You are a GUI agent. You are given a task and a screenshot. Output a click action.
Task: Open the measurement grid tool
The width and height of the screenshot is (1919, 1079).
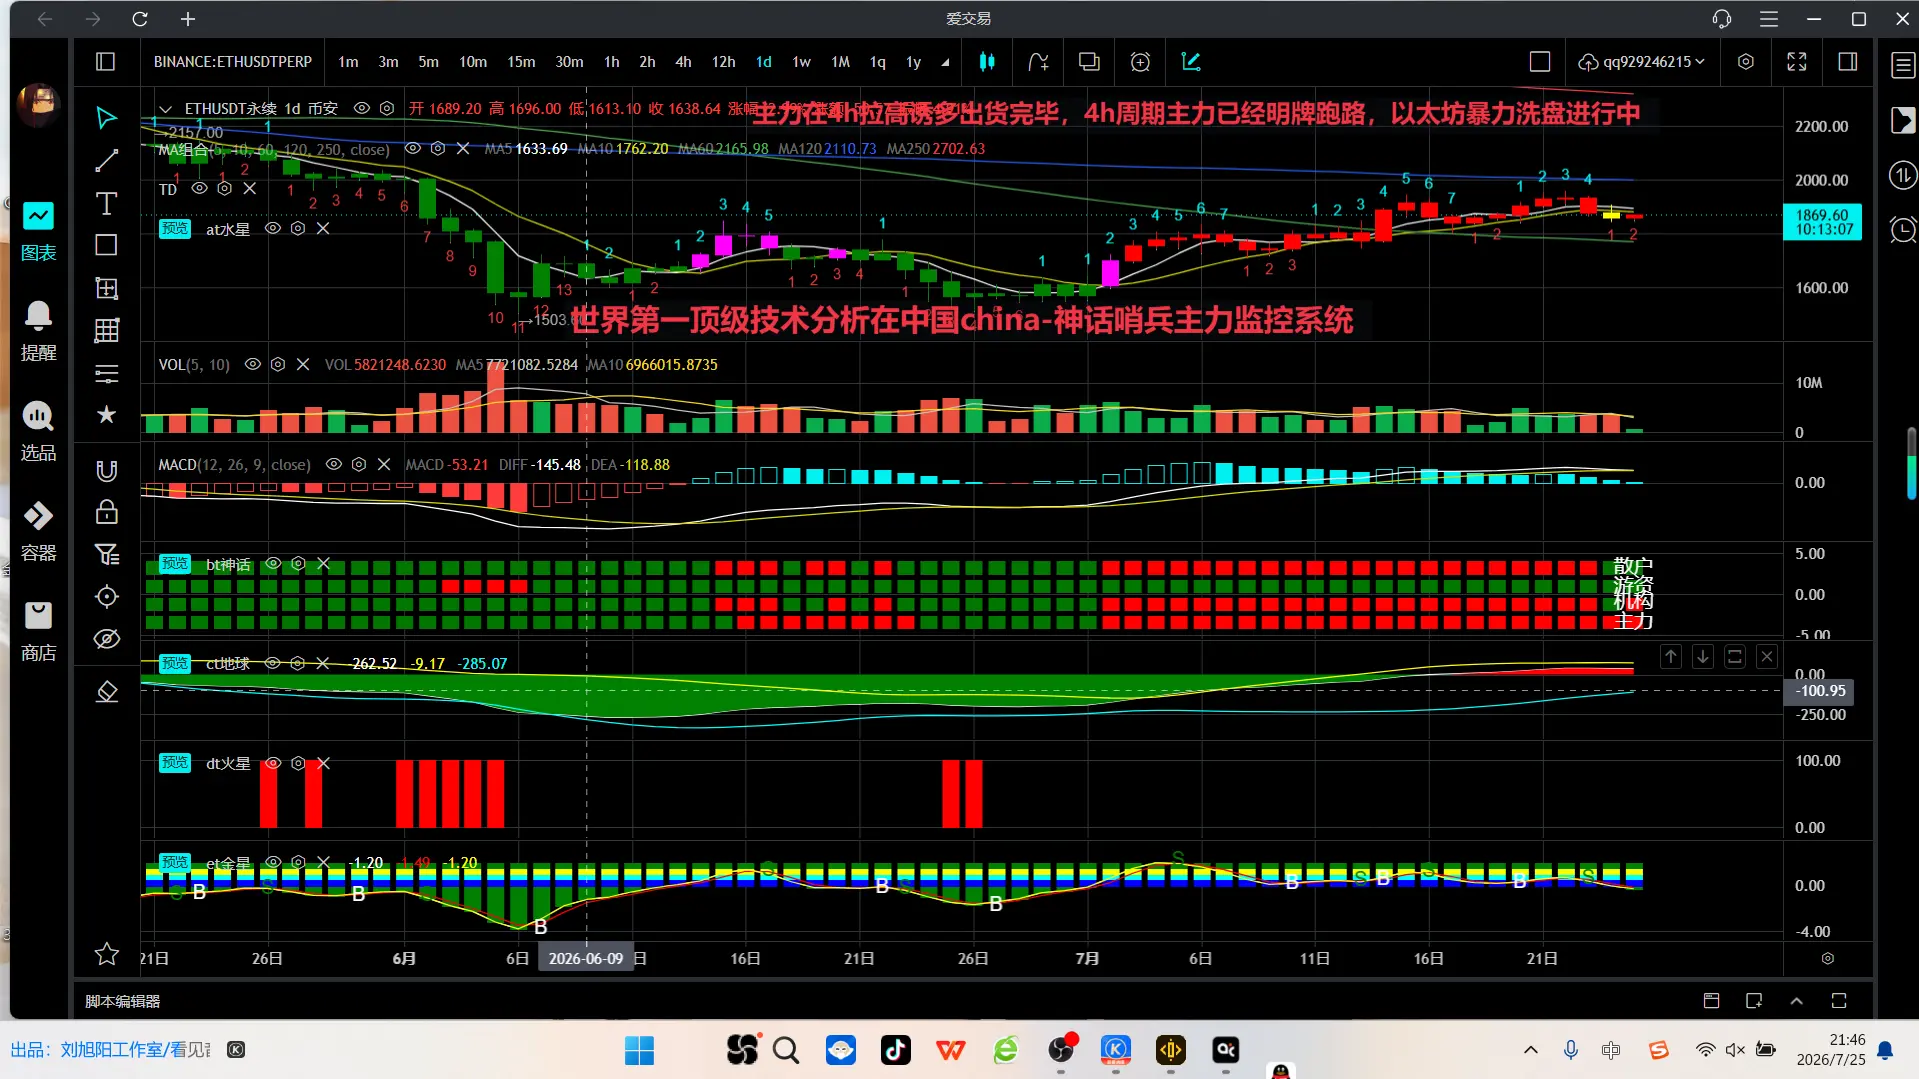point(106,289)
